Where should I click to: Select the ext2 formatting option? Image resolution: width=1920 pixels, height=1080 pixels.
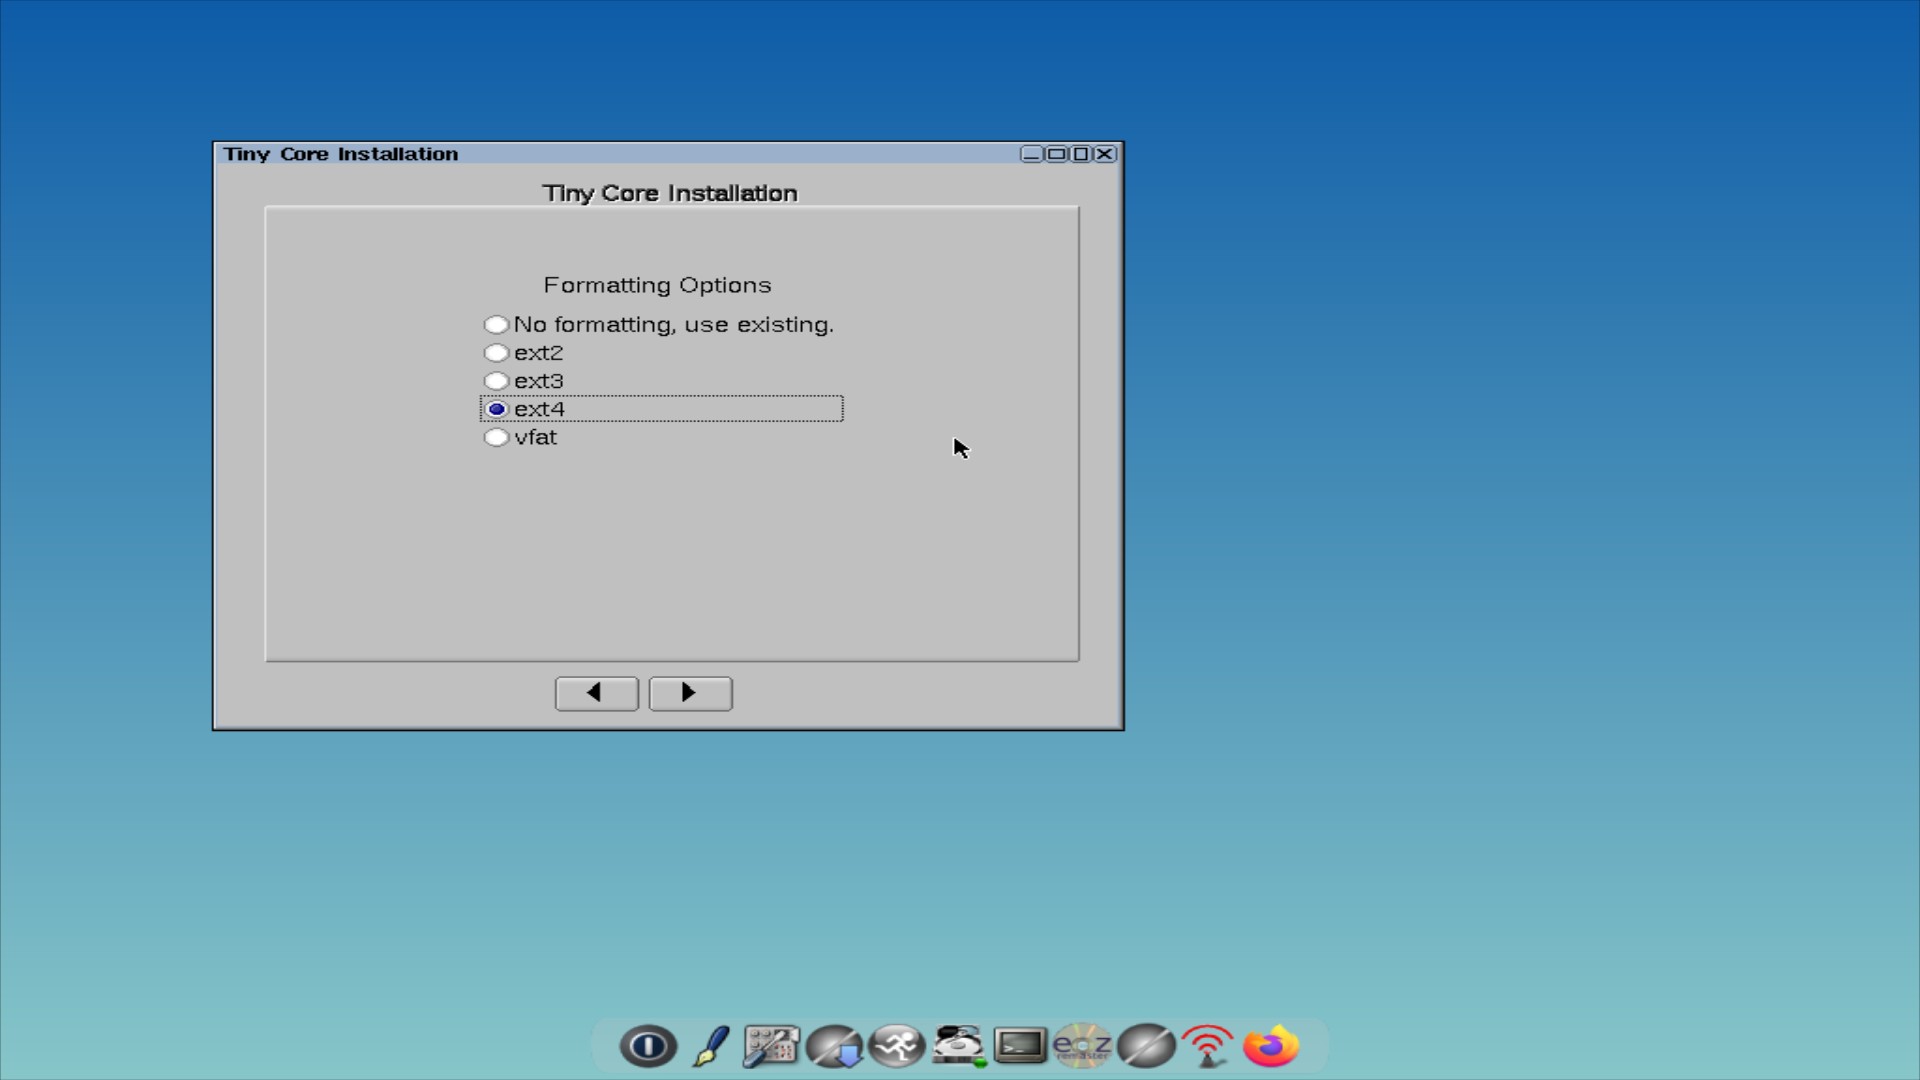(496, 352)
